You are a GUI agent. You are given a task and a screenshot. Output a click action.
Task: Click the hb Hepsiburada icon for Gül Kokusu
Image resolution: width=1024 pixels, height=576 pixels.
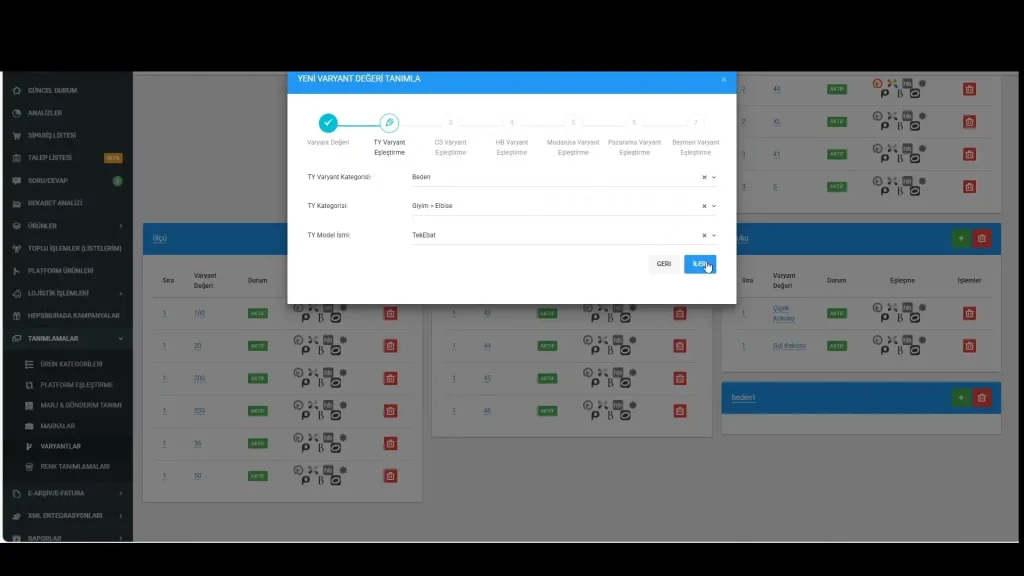coord(906,339)
